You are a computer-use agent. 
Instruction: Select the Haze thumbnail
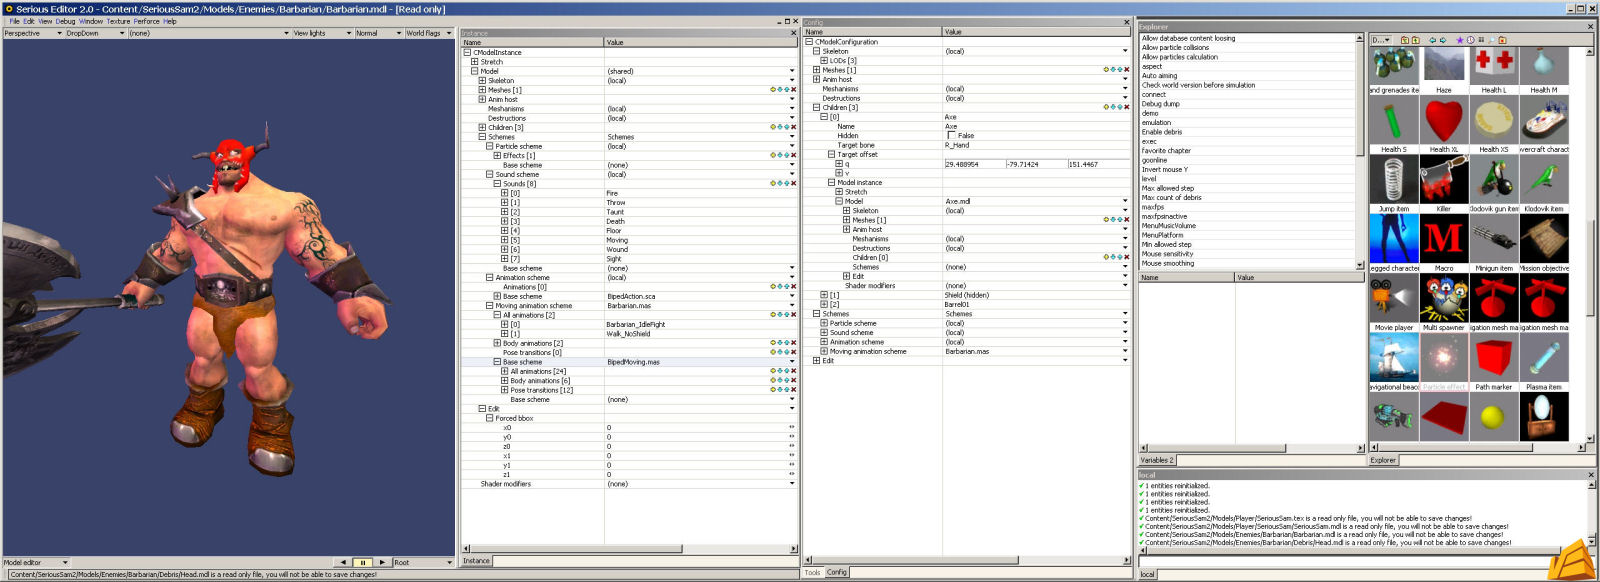tap(1444, 66)
